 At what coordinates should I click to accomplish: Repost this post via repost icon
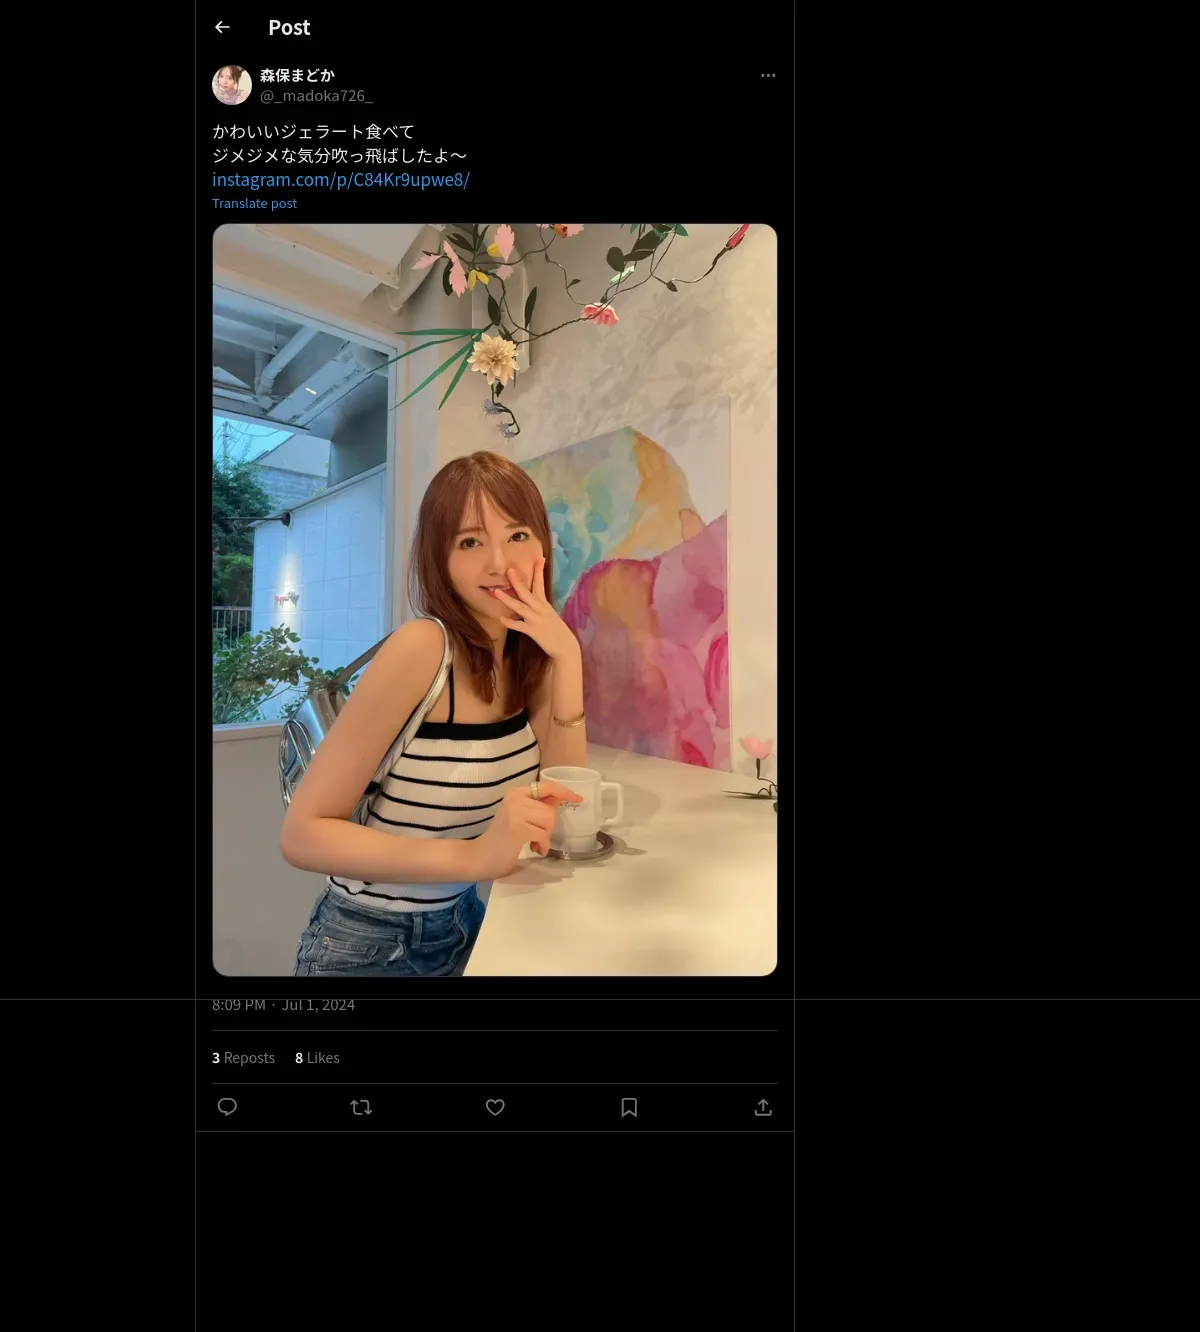coord(361,1107)
